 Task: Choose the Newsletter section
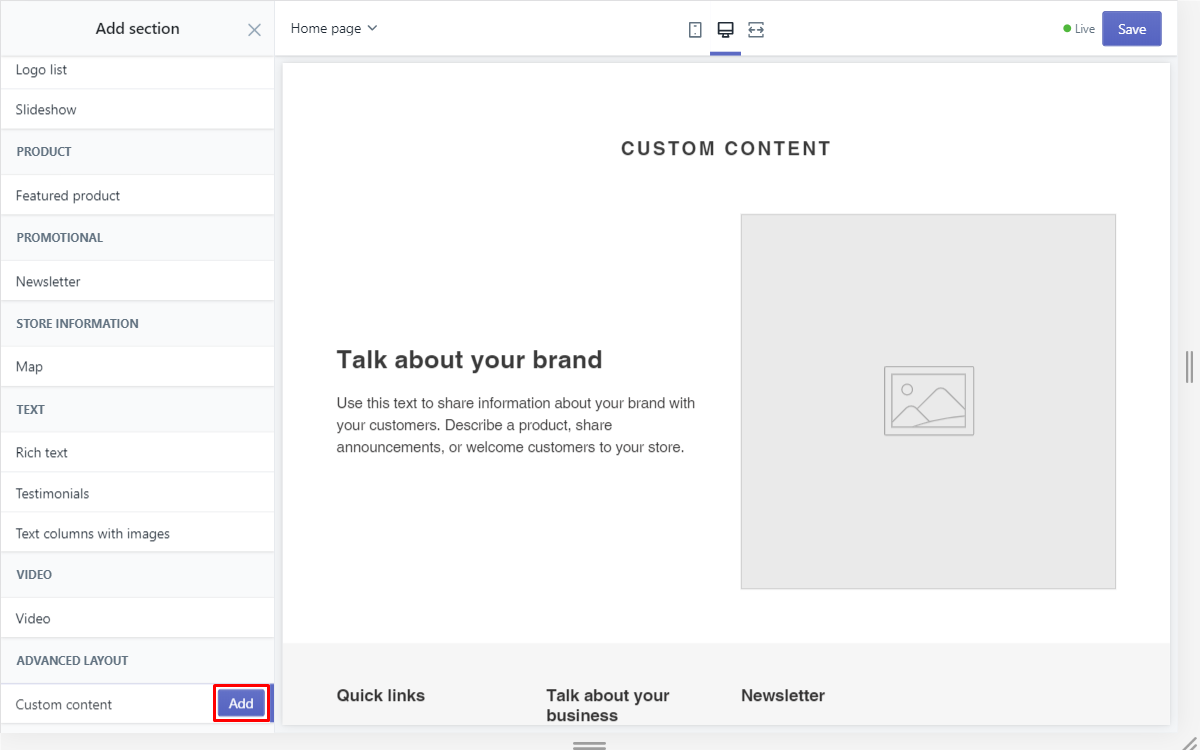[x=137, y=282]
